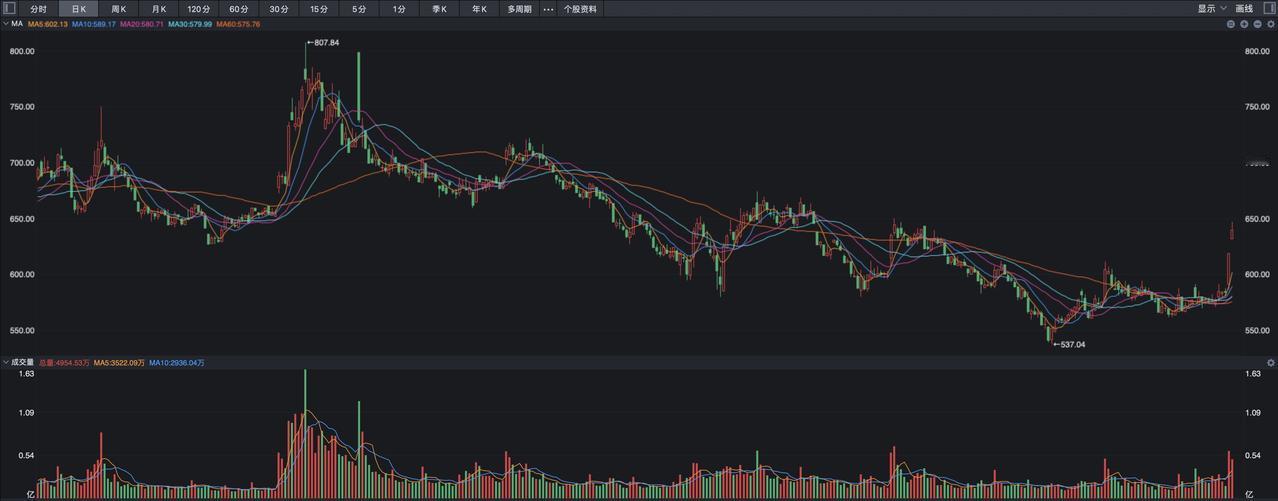The width and height of the screenshot is (1278, 501).
Task: Select the 年K yearly chart tab
Action: point(479,8)
